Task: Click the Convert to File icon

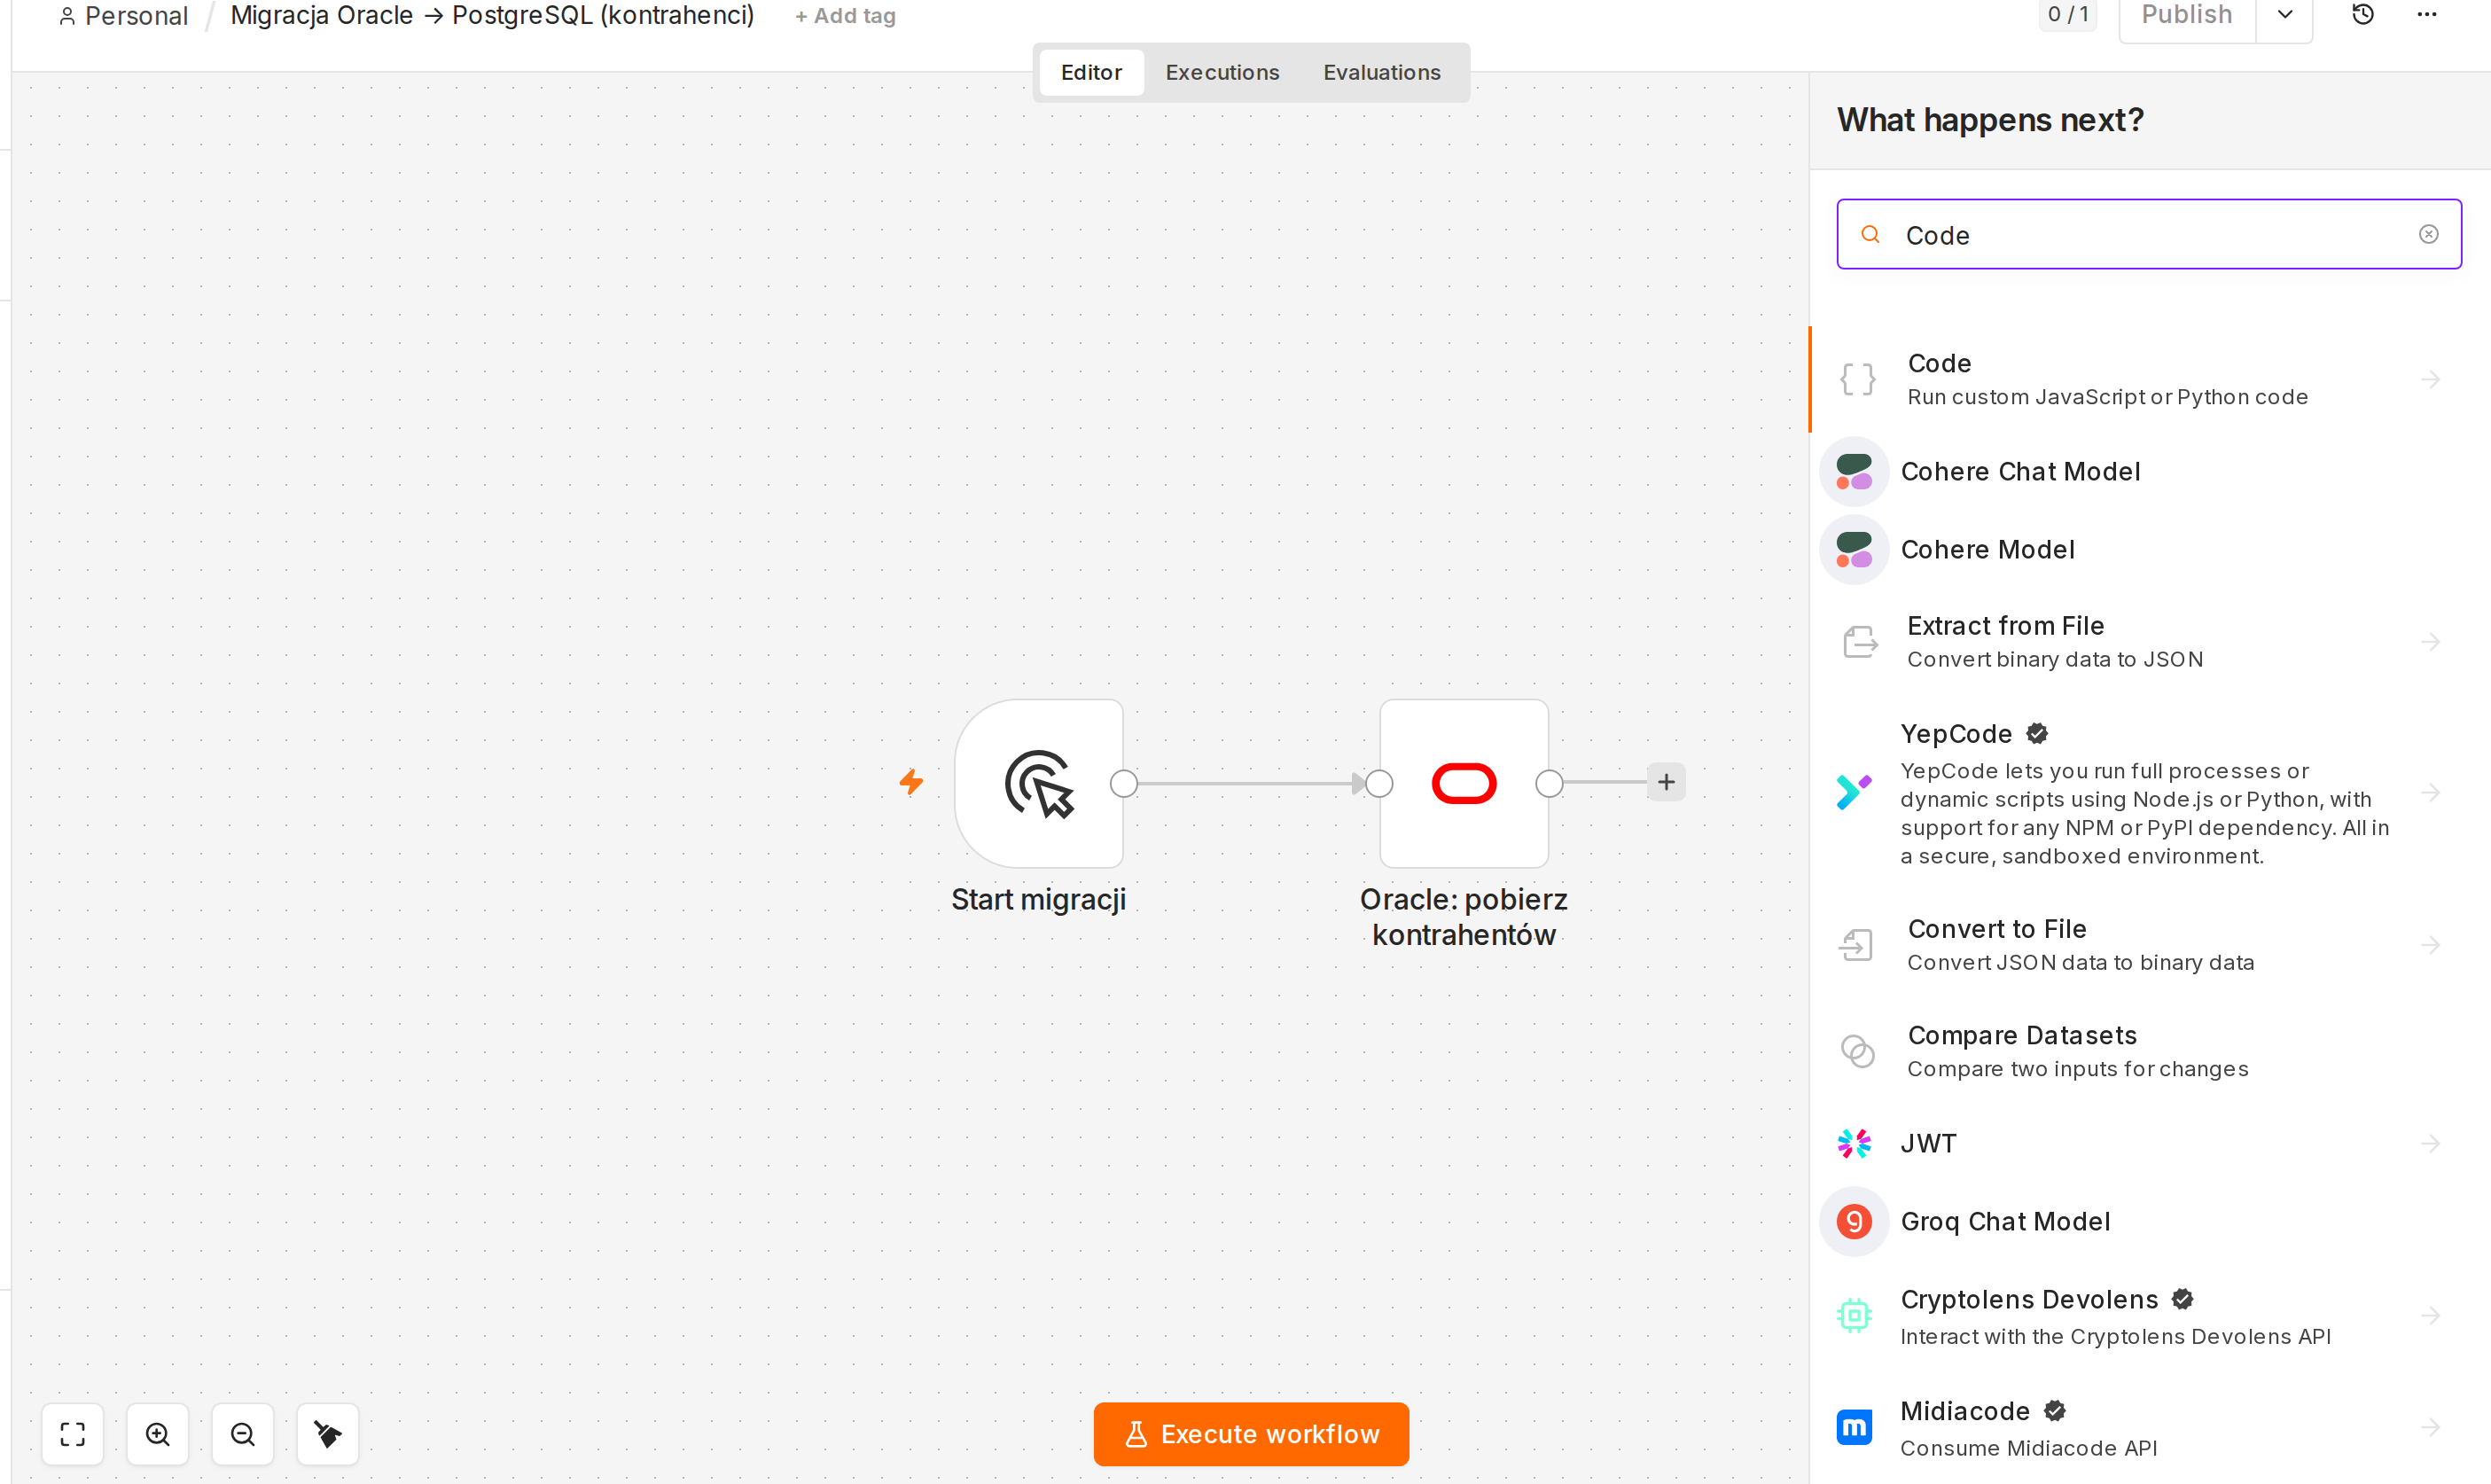Action: point(1856,945)
